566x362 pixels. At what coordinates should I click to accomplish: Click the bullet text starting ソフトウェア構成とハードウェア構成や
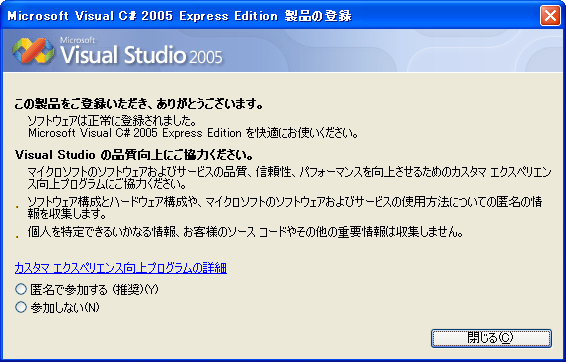pos(285,208)
